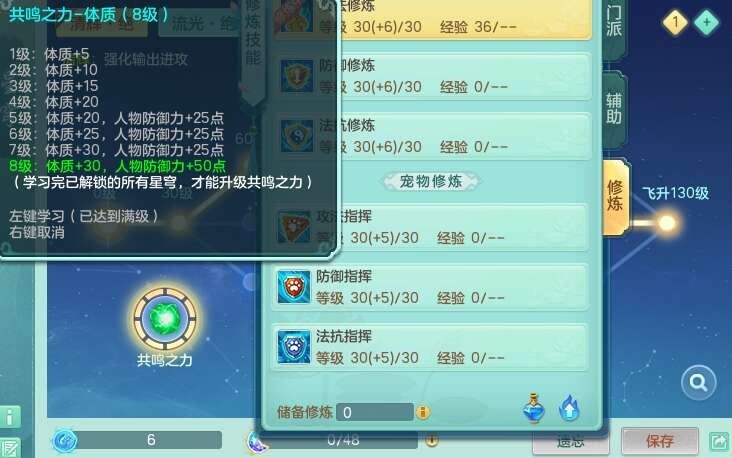This screenshot has width=732, height=458.
Task: Click the 储备修炼 value field
Action: point(375,412)
